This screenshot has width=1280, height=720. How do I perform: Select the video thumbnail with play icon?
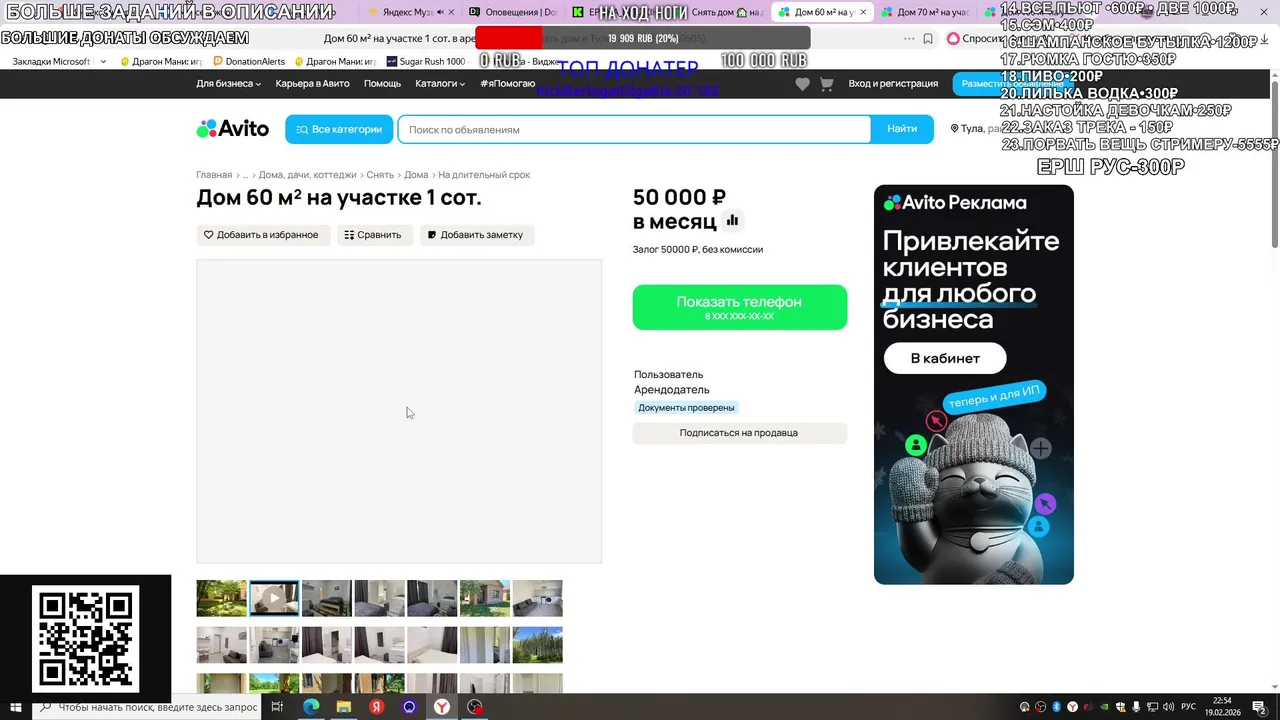(274, 598)
